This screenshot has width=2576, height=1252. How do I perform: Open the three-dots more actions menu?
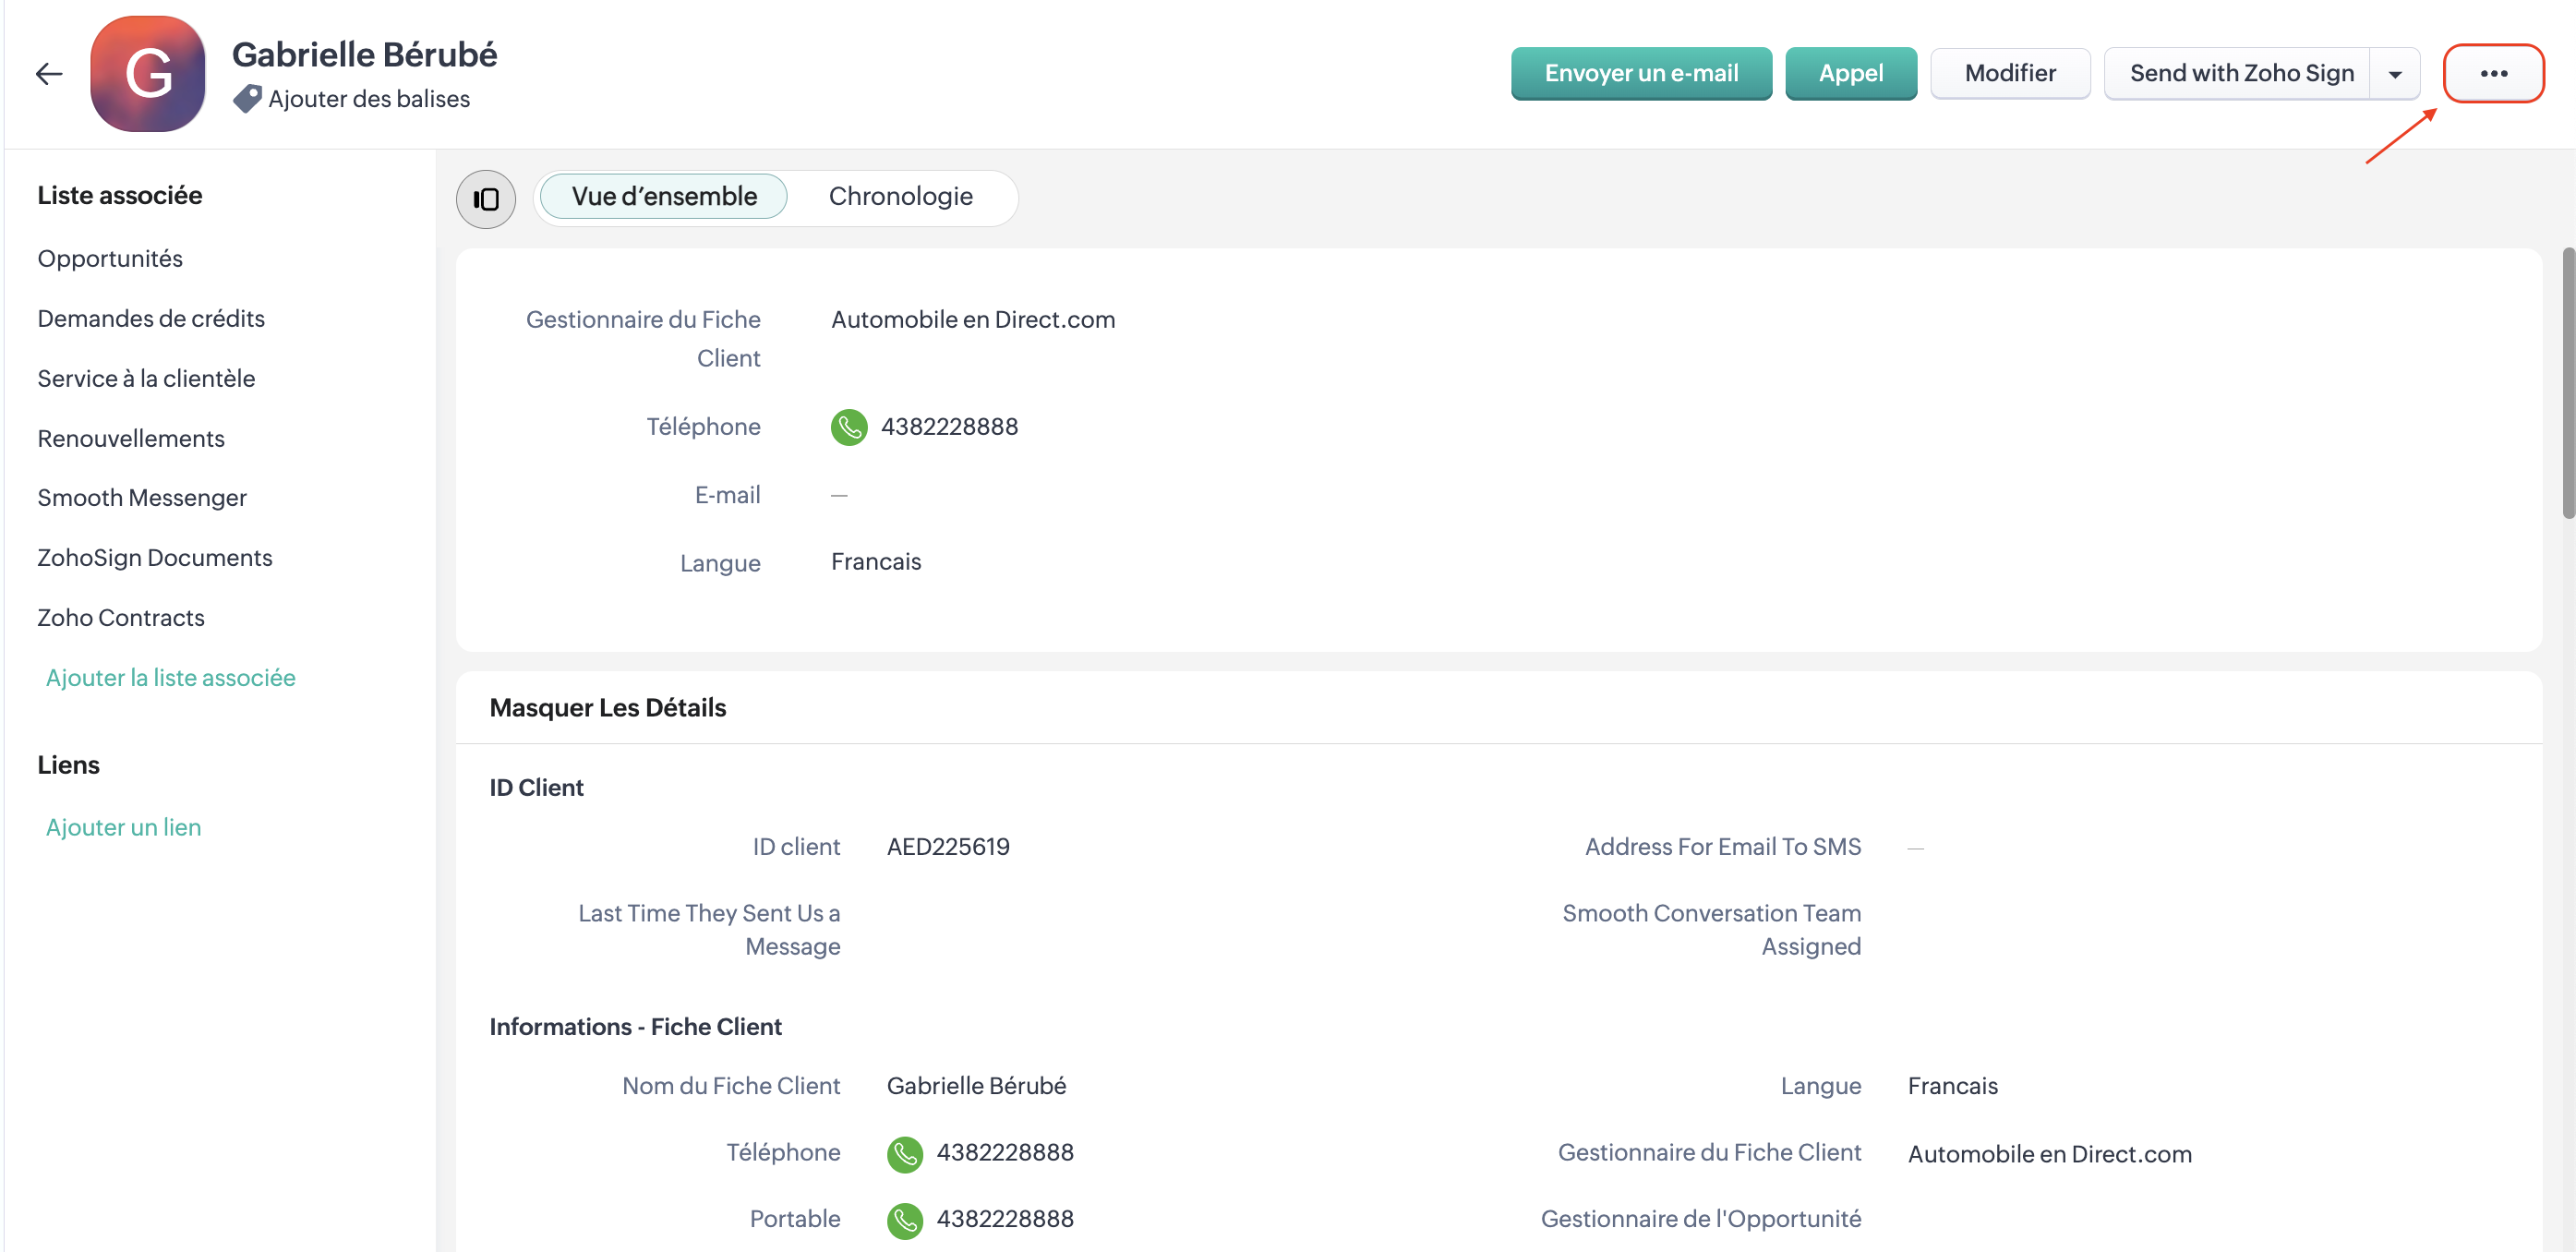2492,74
